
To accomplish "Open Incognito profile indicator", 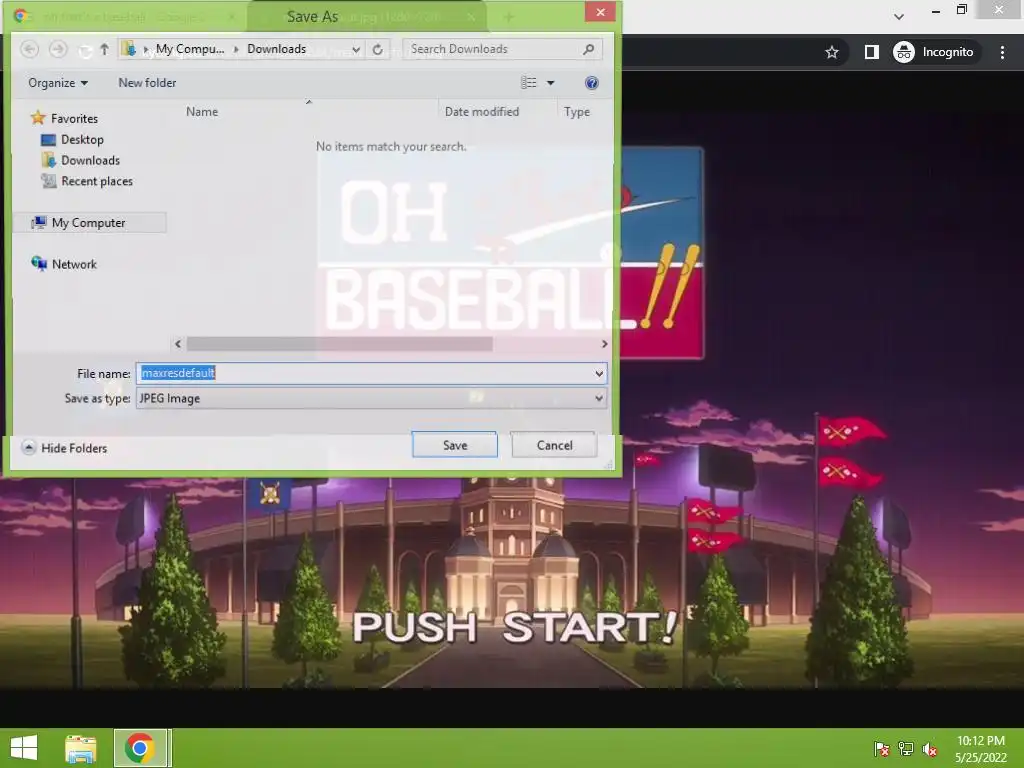I will [934, 52].
